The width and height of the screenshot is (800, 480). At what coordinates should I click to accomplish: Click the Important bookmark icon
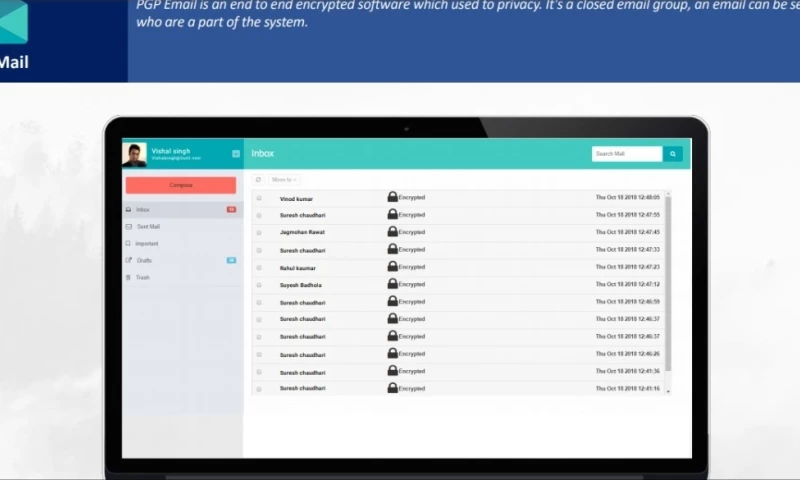(128, 243)
